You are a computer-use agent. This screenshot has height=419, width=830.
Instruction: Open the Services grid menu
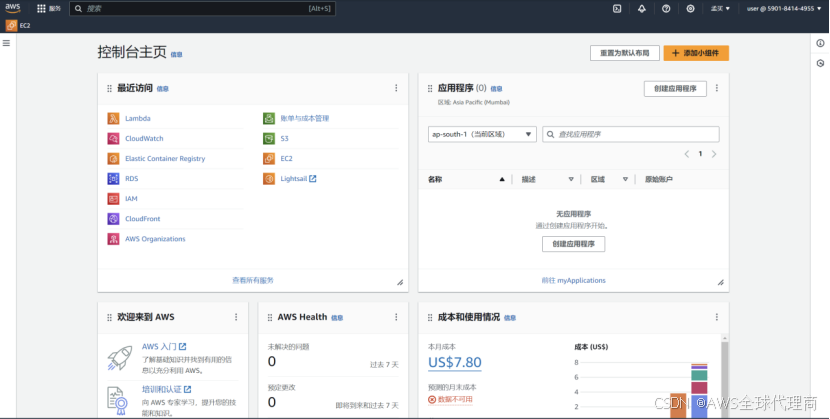[49, 8]
